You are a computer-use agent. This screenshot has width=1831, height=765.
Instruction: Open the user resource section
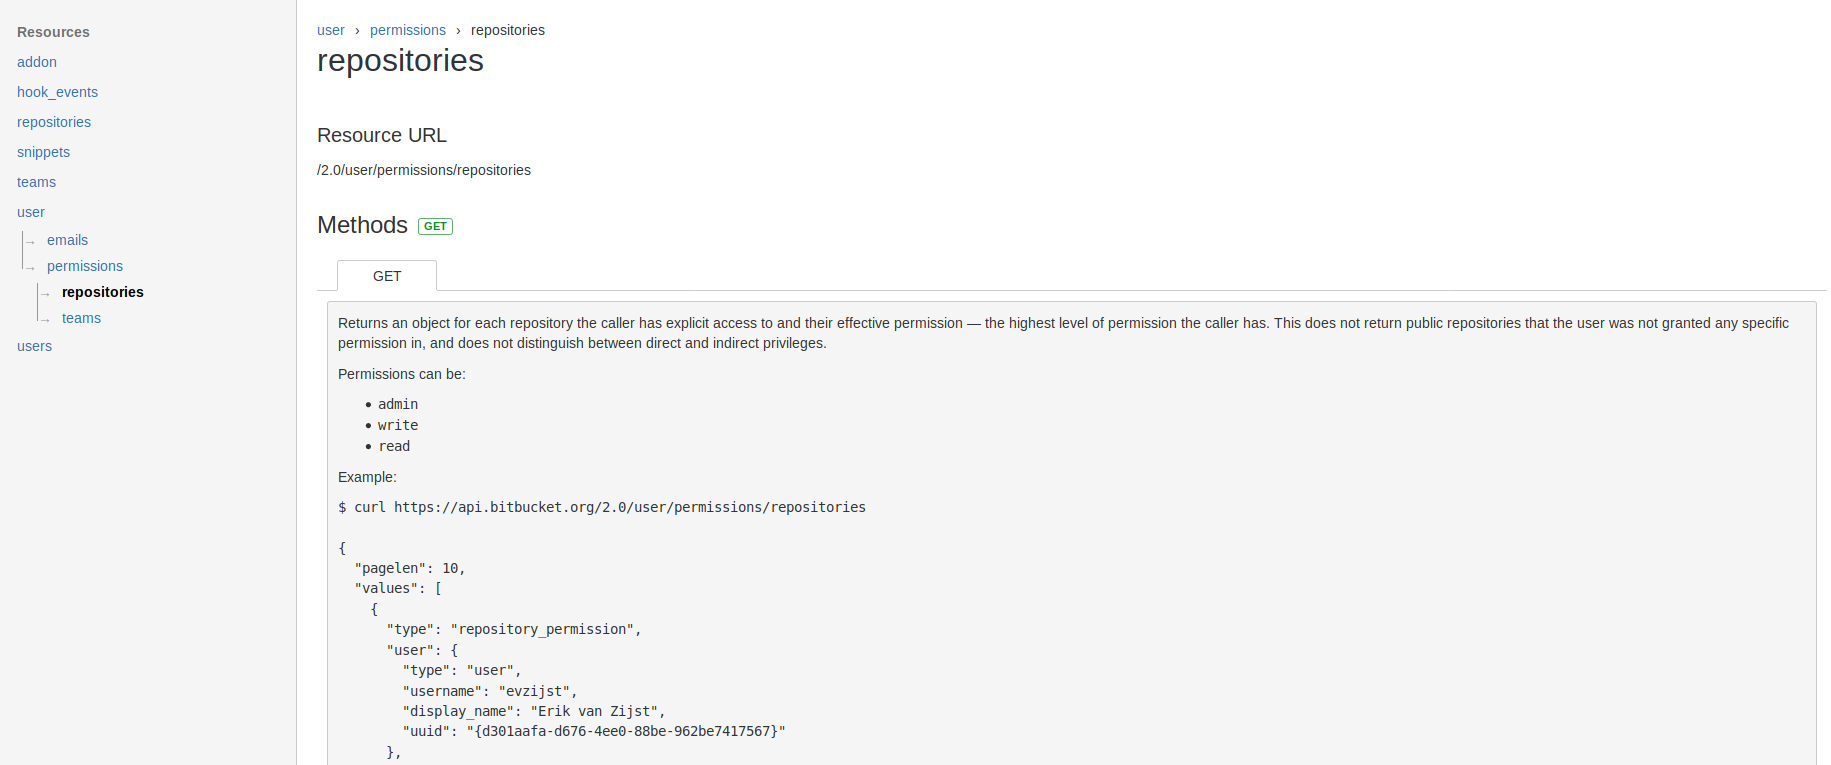30,212
